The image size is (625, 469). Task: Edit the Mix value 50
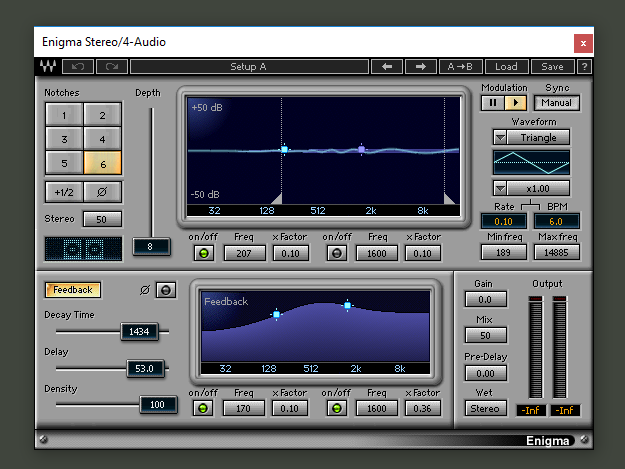(x=485, y=336)
